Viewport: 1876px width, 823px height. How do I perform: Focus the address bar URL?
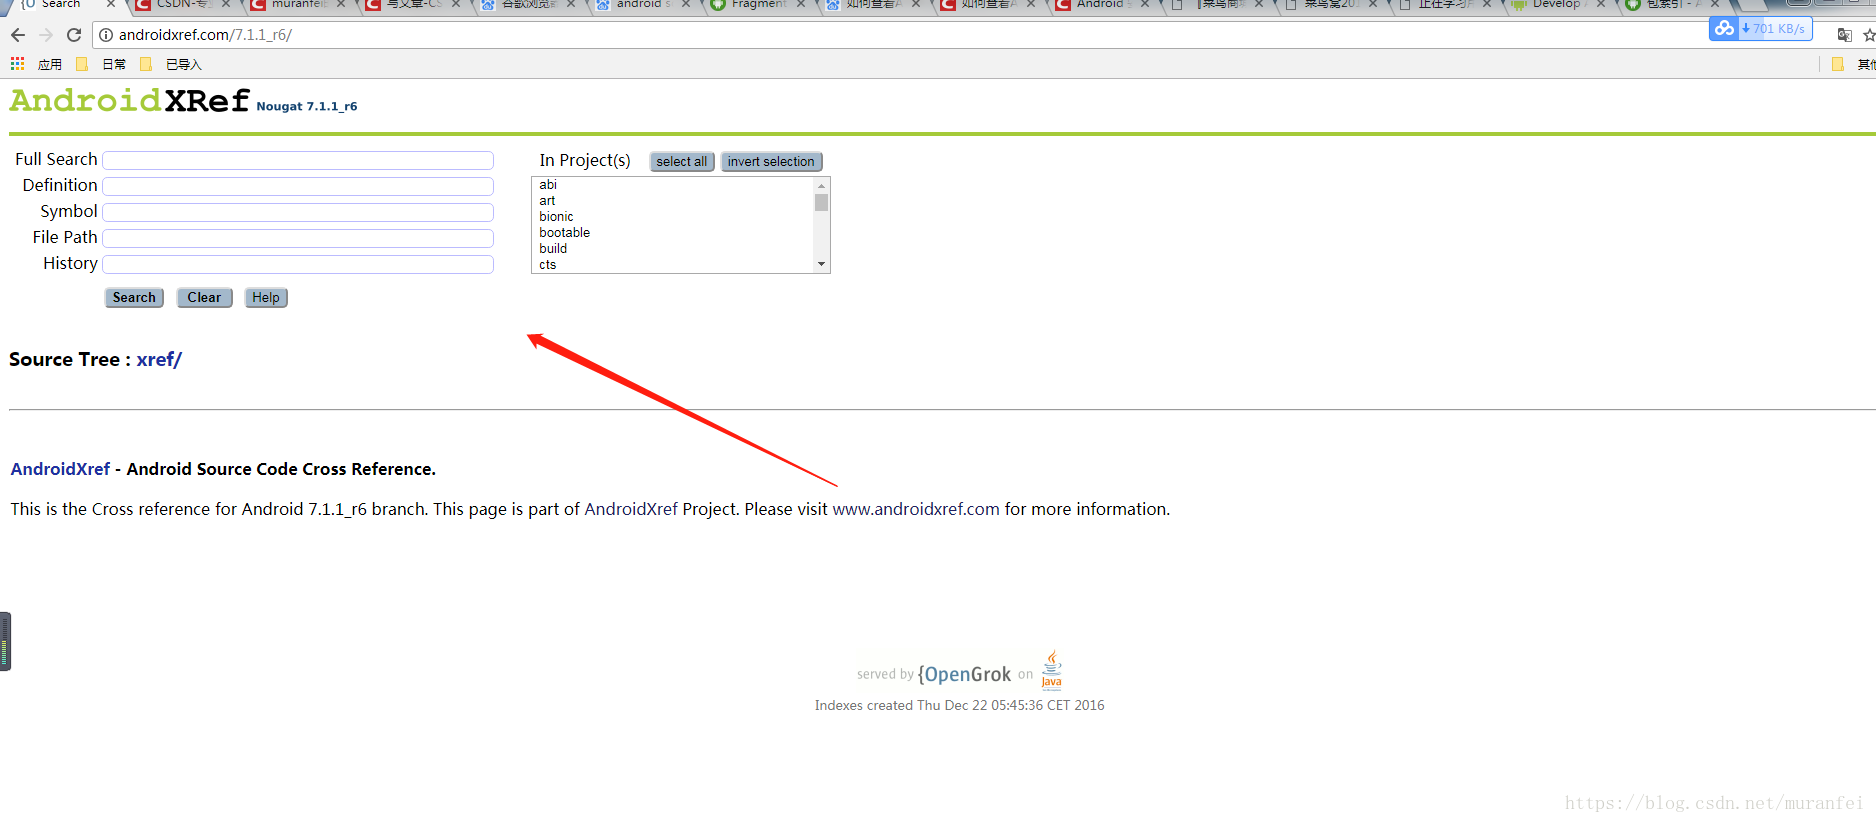tap(205, 35)
